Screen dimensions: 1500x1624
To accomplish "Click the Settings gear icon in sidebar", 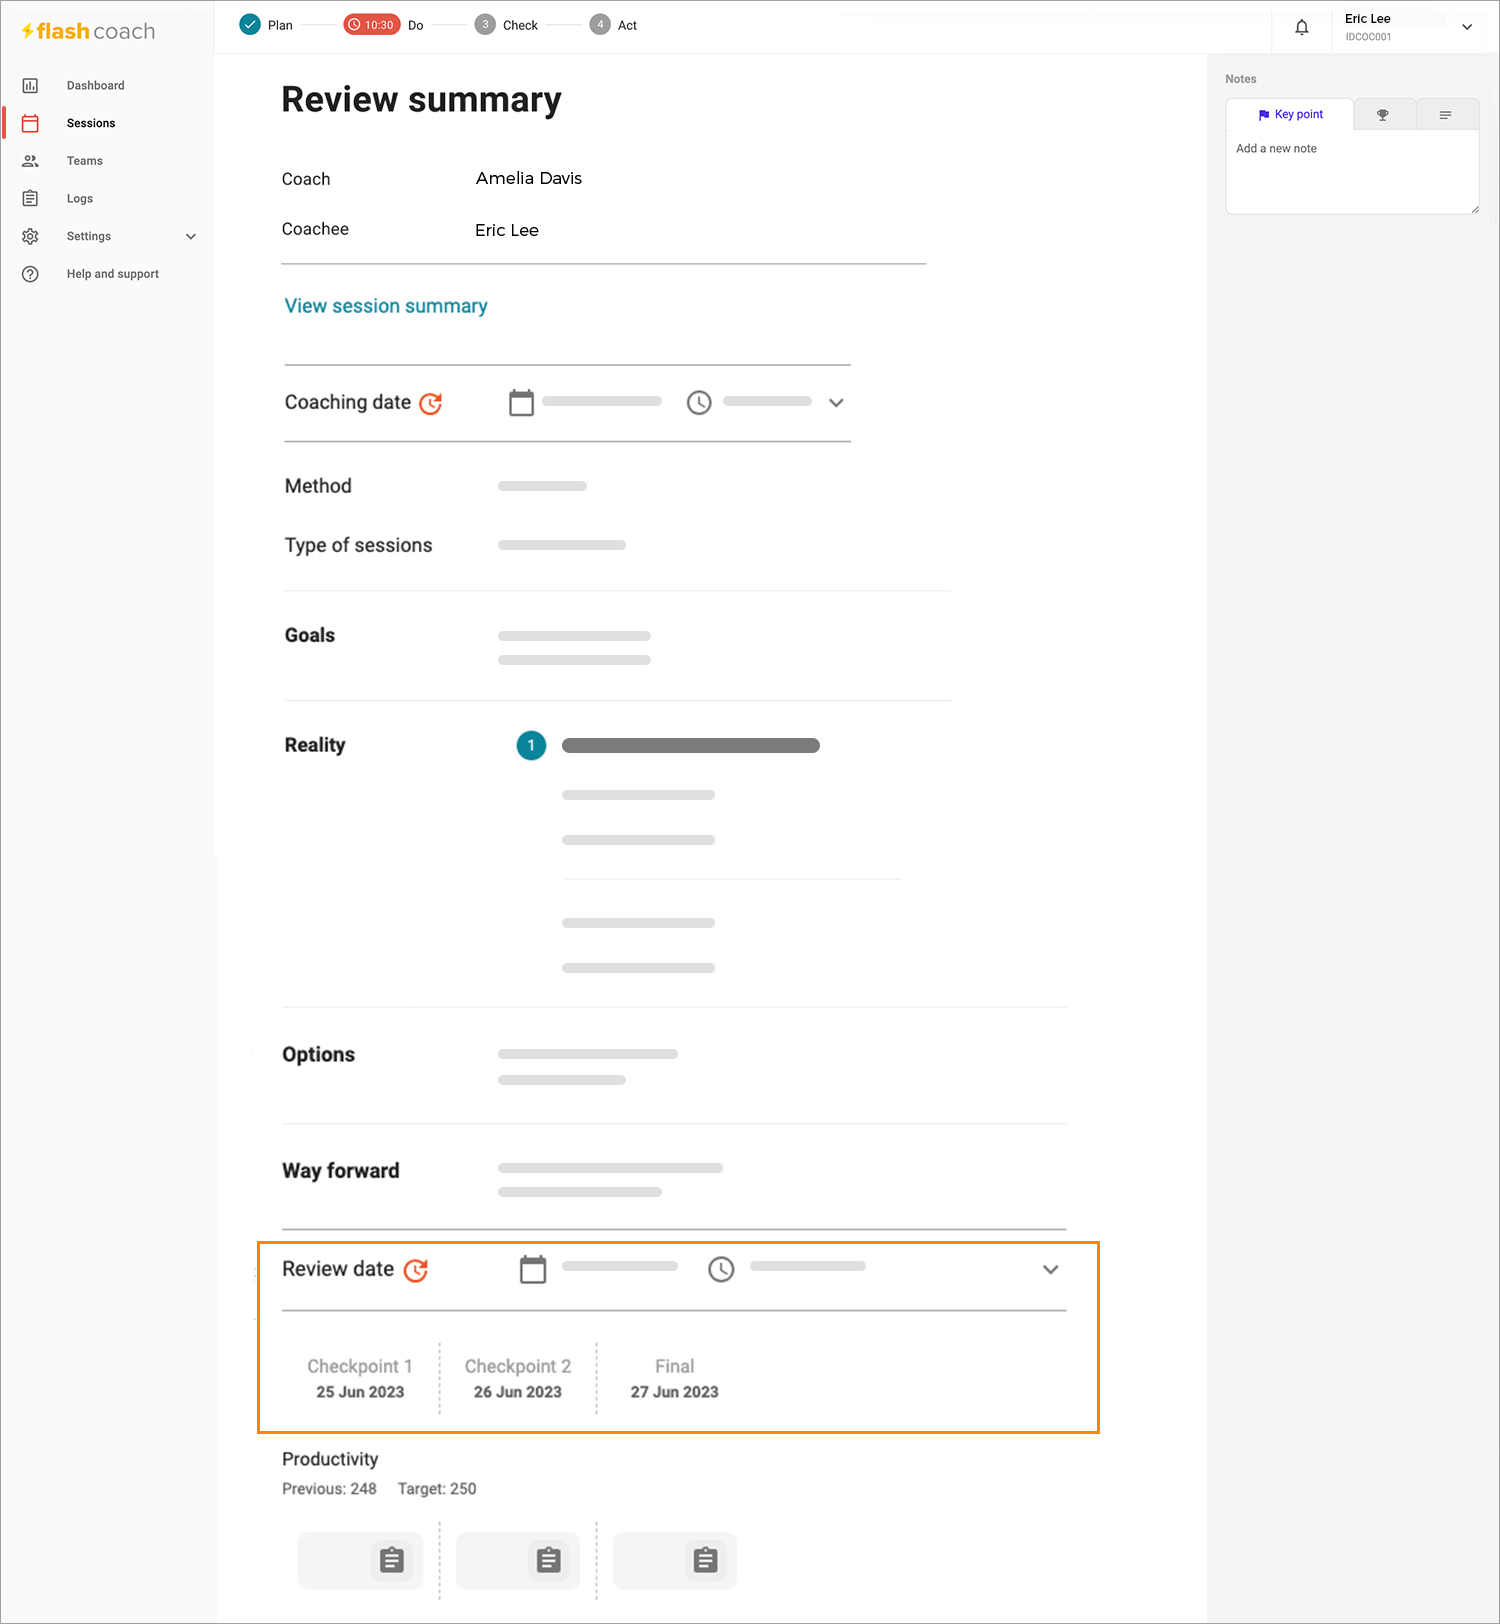I will click(30, 236).
